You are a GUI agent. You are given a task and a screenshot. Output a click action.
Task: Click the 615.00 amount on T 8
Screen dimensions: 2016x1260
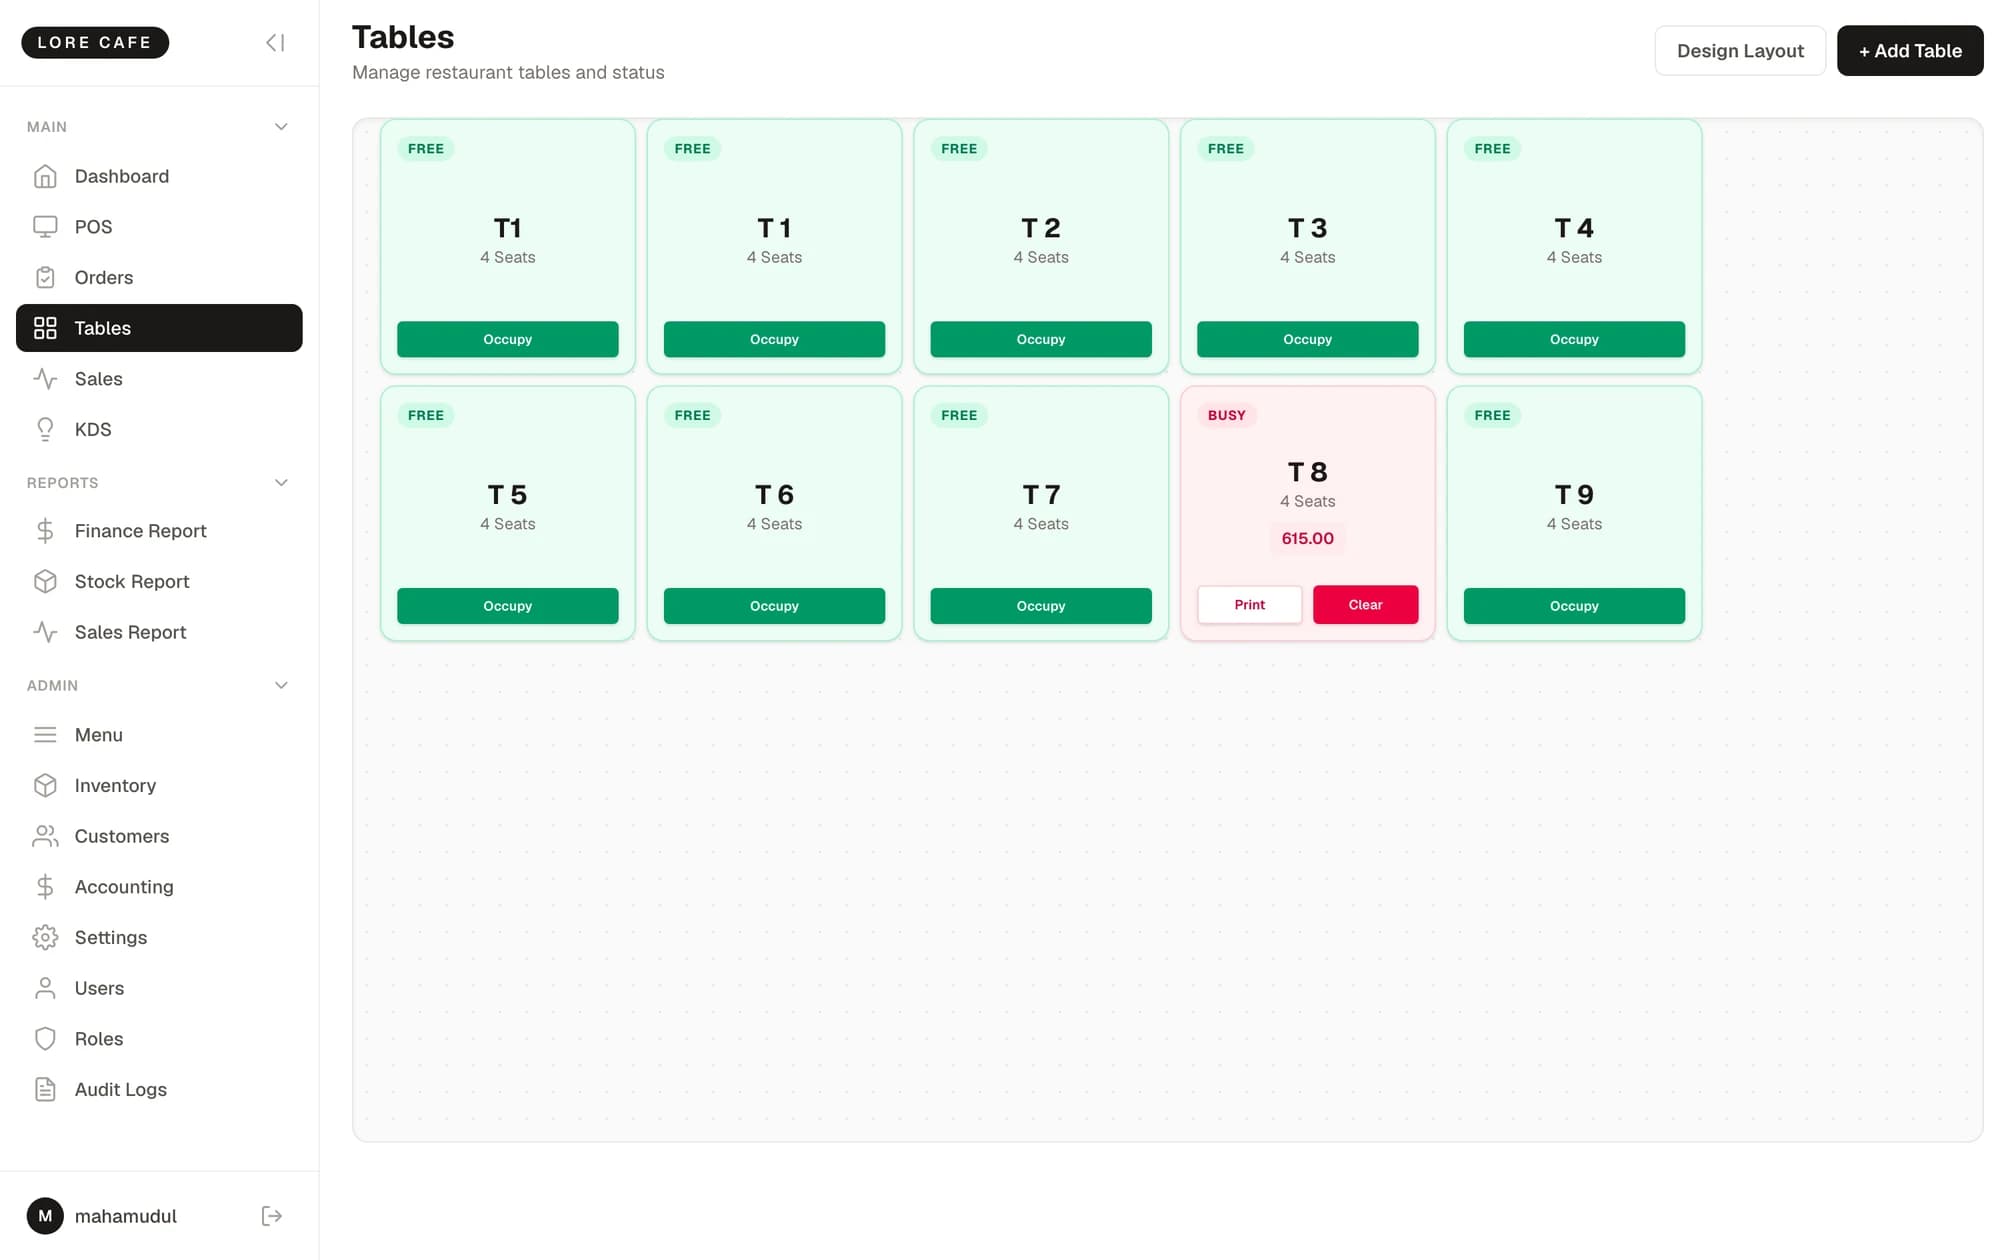(x=1307, y=539)
